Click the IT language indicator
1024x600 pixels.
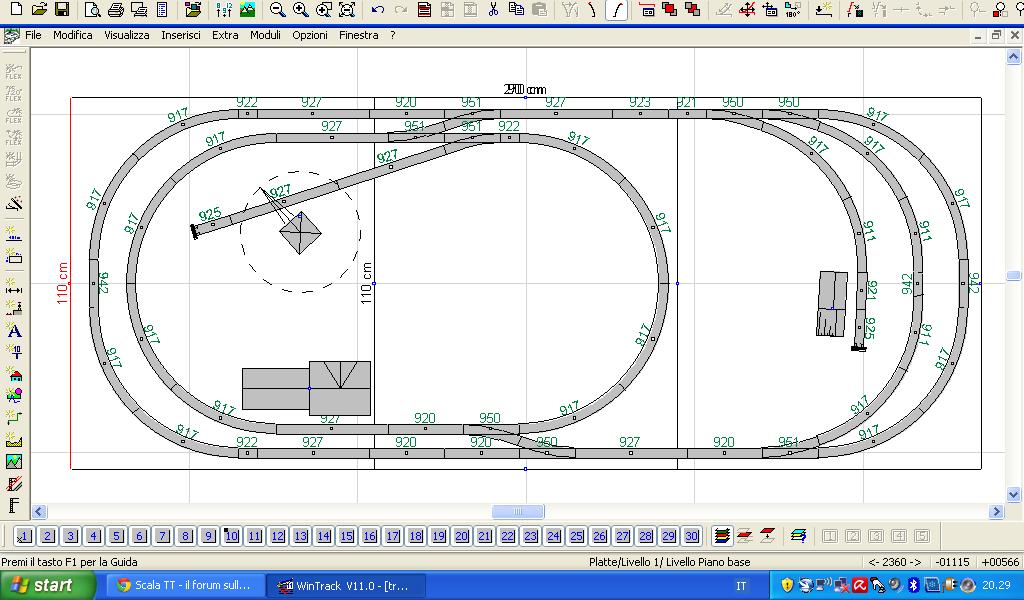741,586
